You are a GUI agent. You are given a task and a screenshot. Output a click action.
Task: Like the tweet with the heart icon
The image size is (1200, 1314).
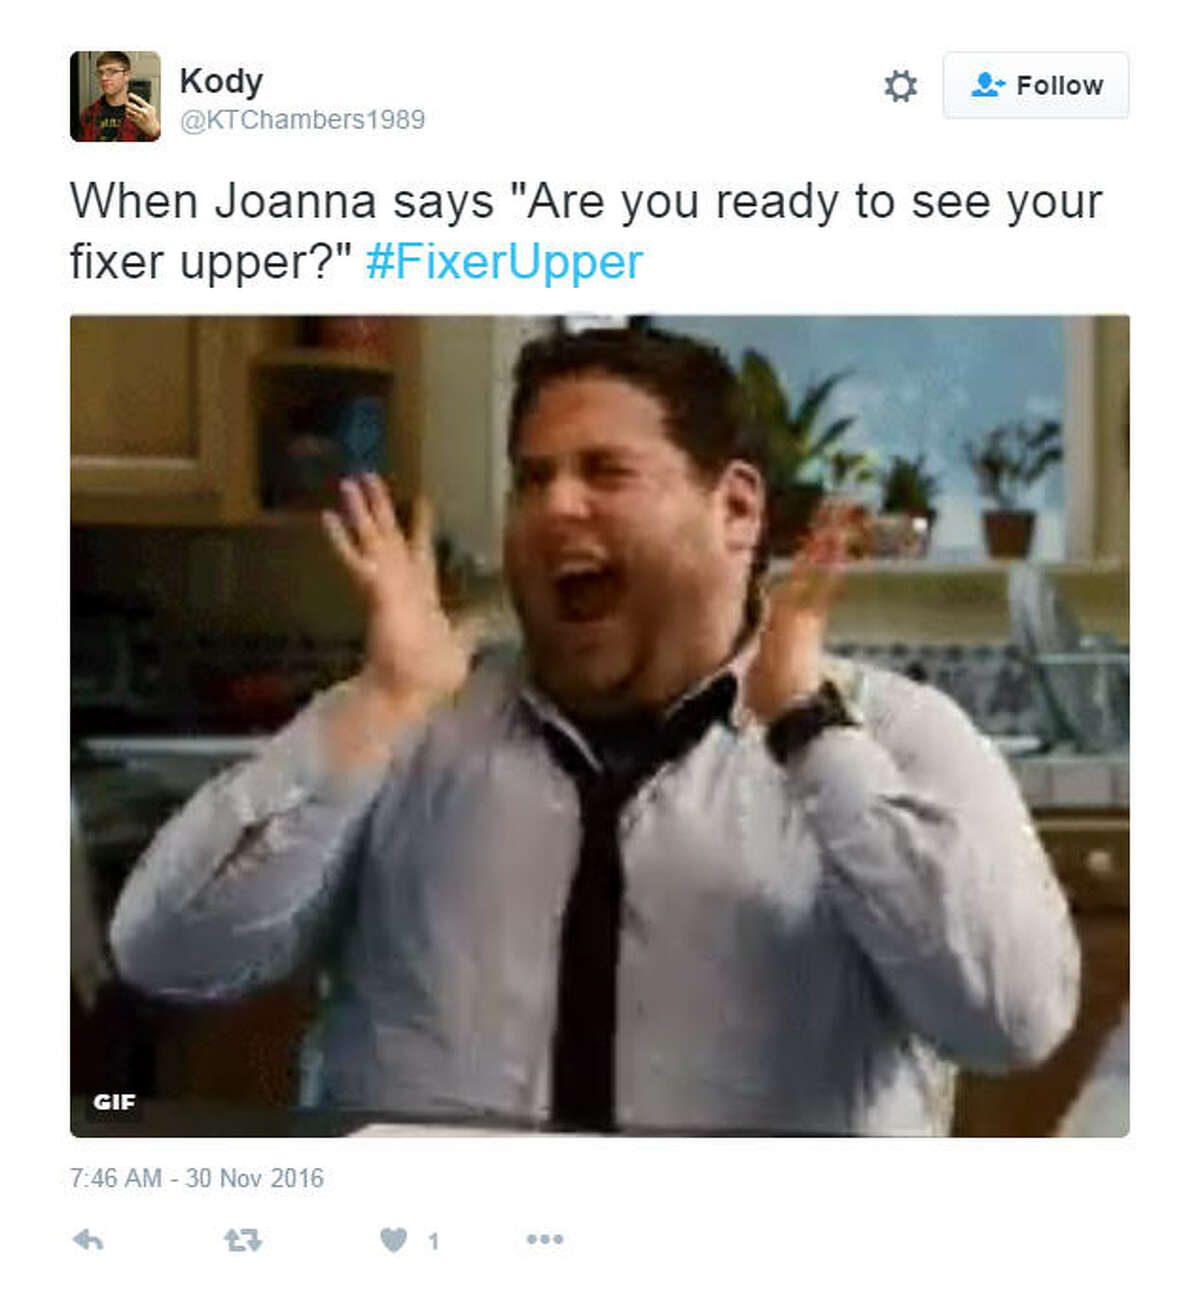click(394, 1240)
